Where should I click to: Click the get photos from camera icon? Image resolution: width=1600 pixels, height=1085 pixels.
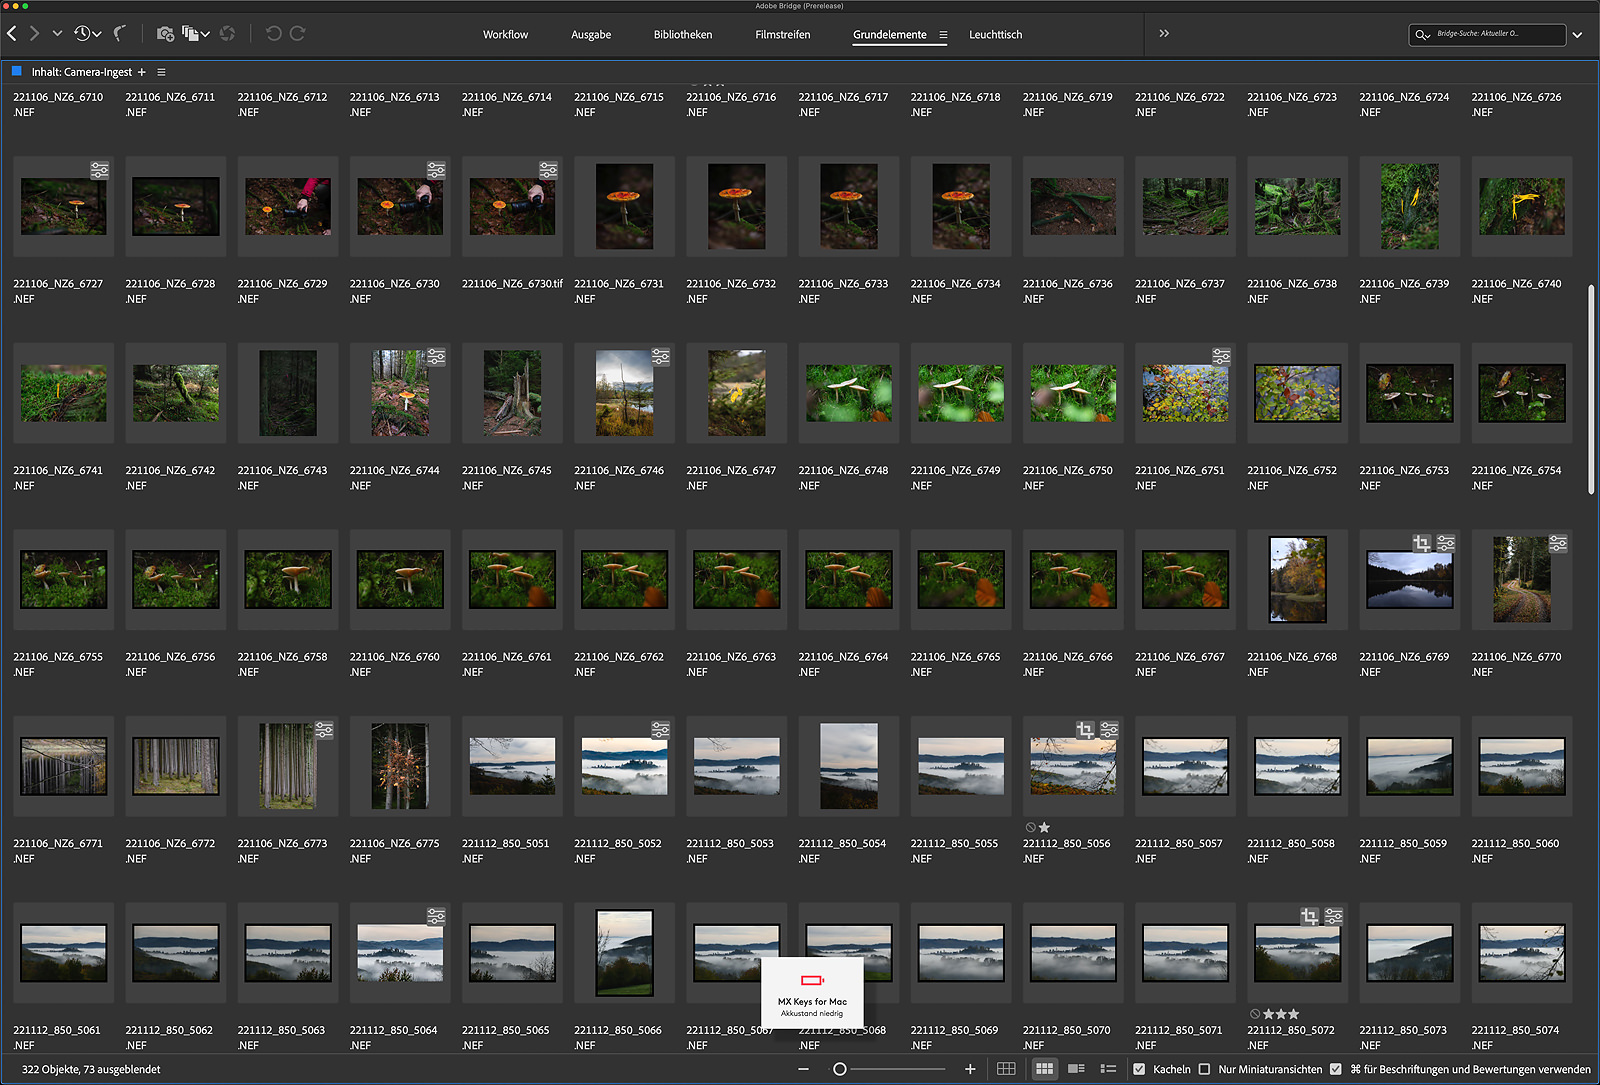(166, 34)
